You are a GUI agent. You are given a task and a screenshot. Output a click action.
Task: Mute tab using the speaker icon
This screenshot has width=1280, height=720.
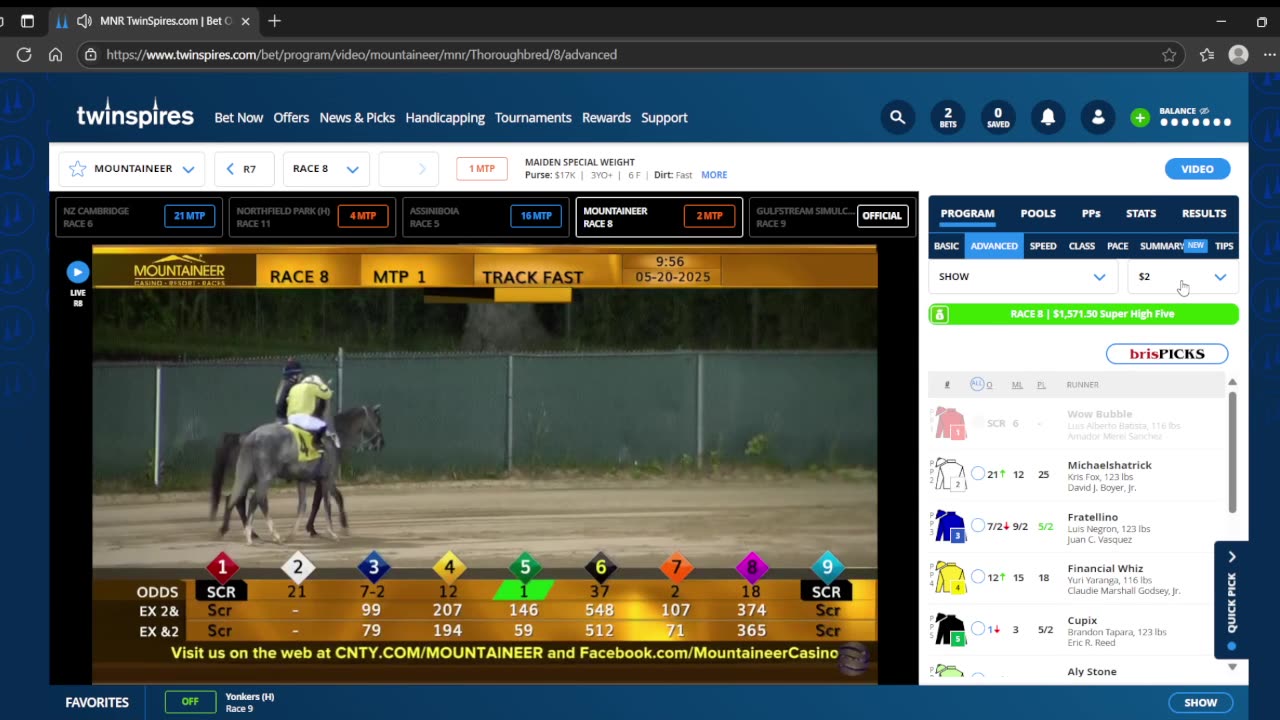(84, 21)
